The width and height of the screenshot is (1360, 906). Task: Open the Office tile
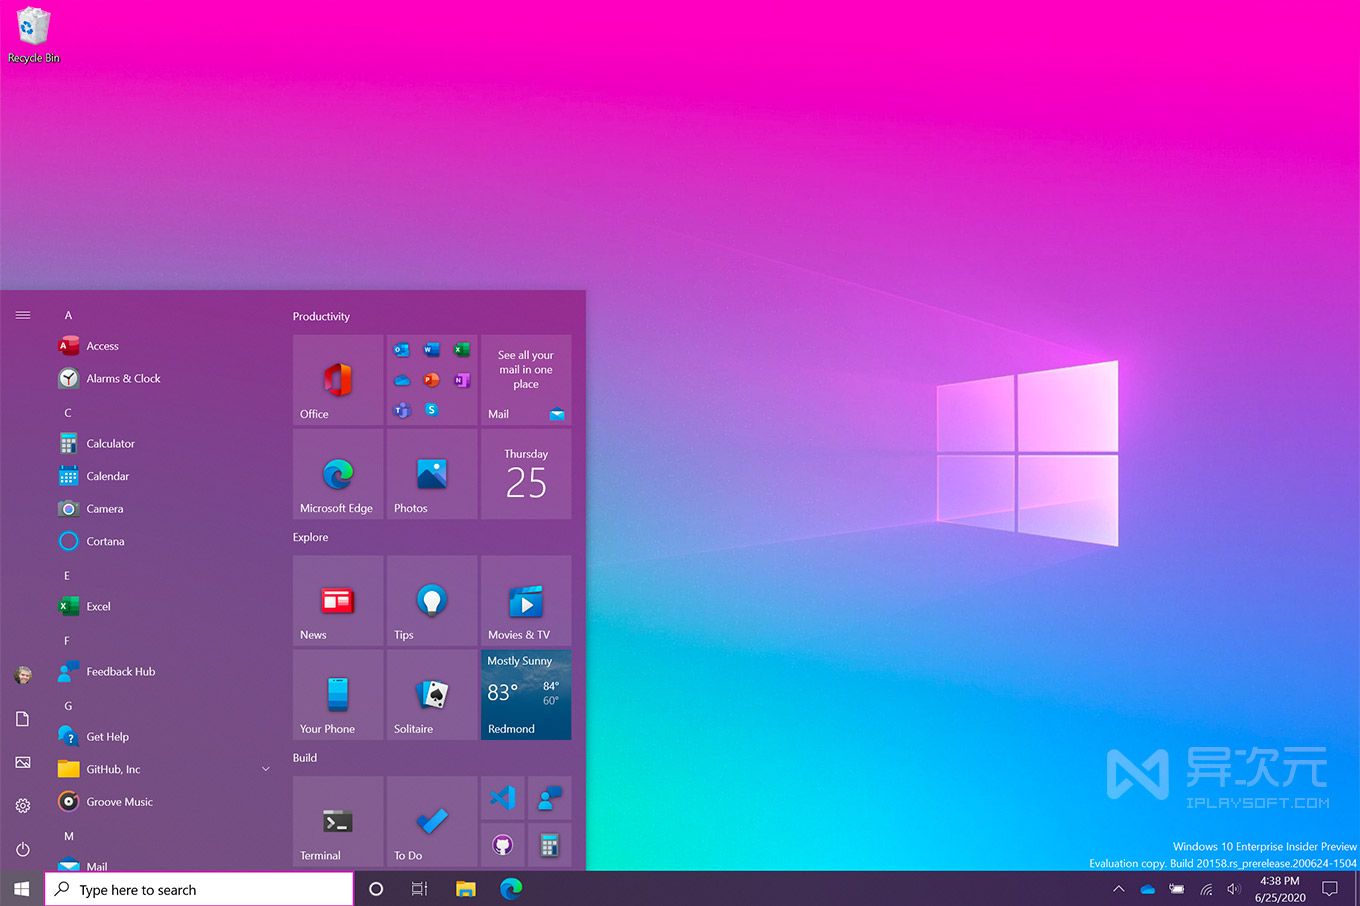click(x=337, y=380)
